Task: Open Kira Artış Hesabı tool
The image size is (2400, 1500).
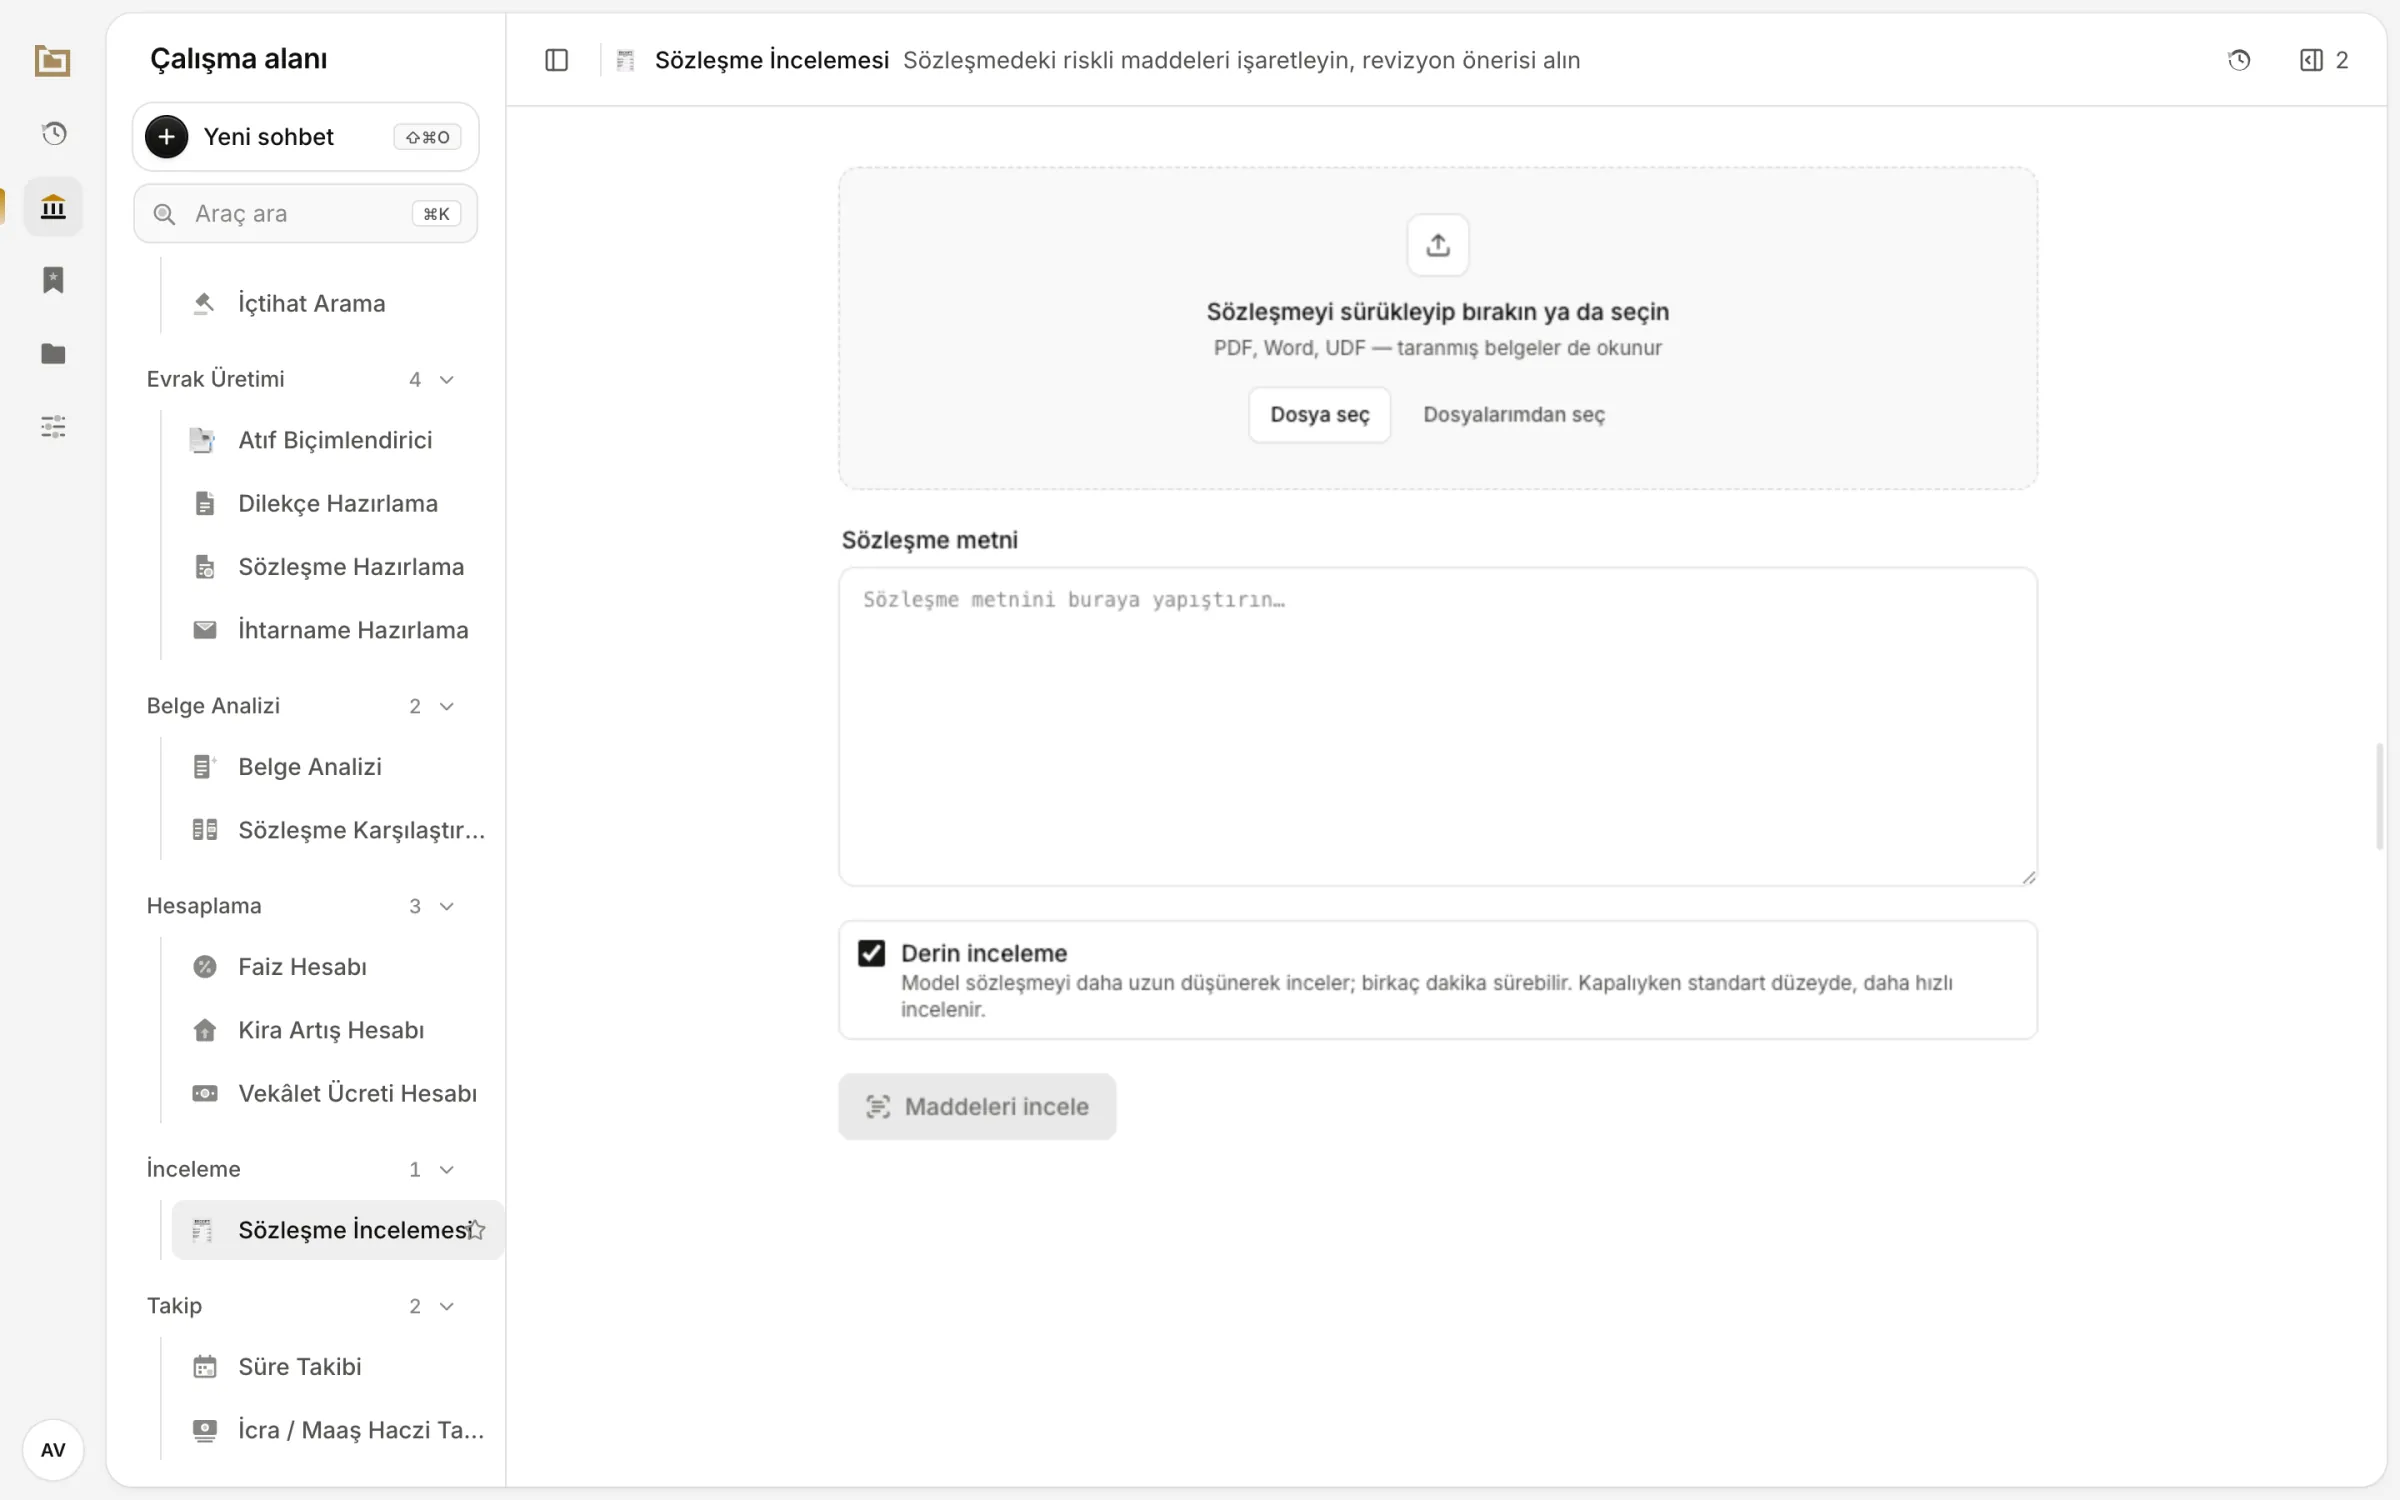Action: tap(337, 1030)
